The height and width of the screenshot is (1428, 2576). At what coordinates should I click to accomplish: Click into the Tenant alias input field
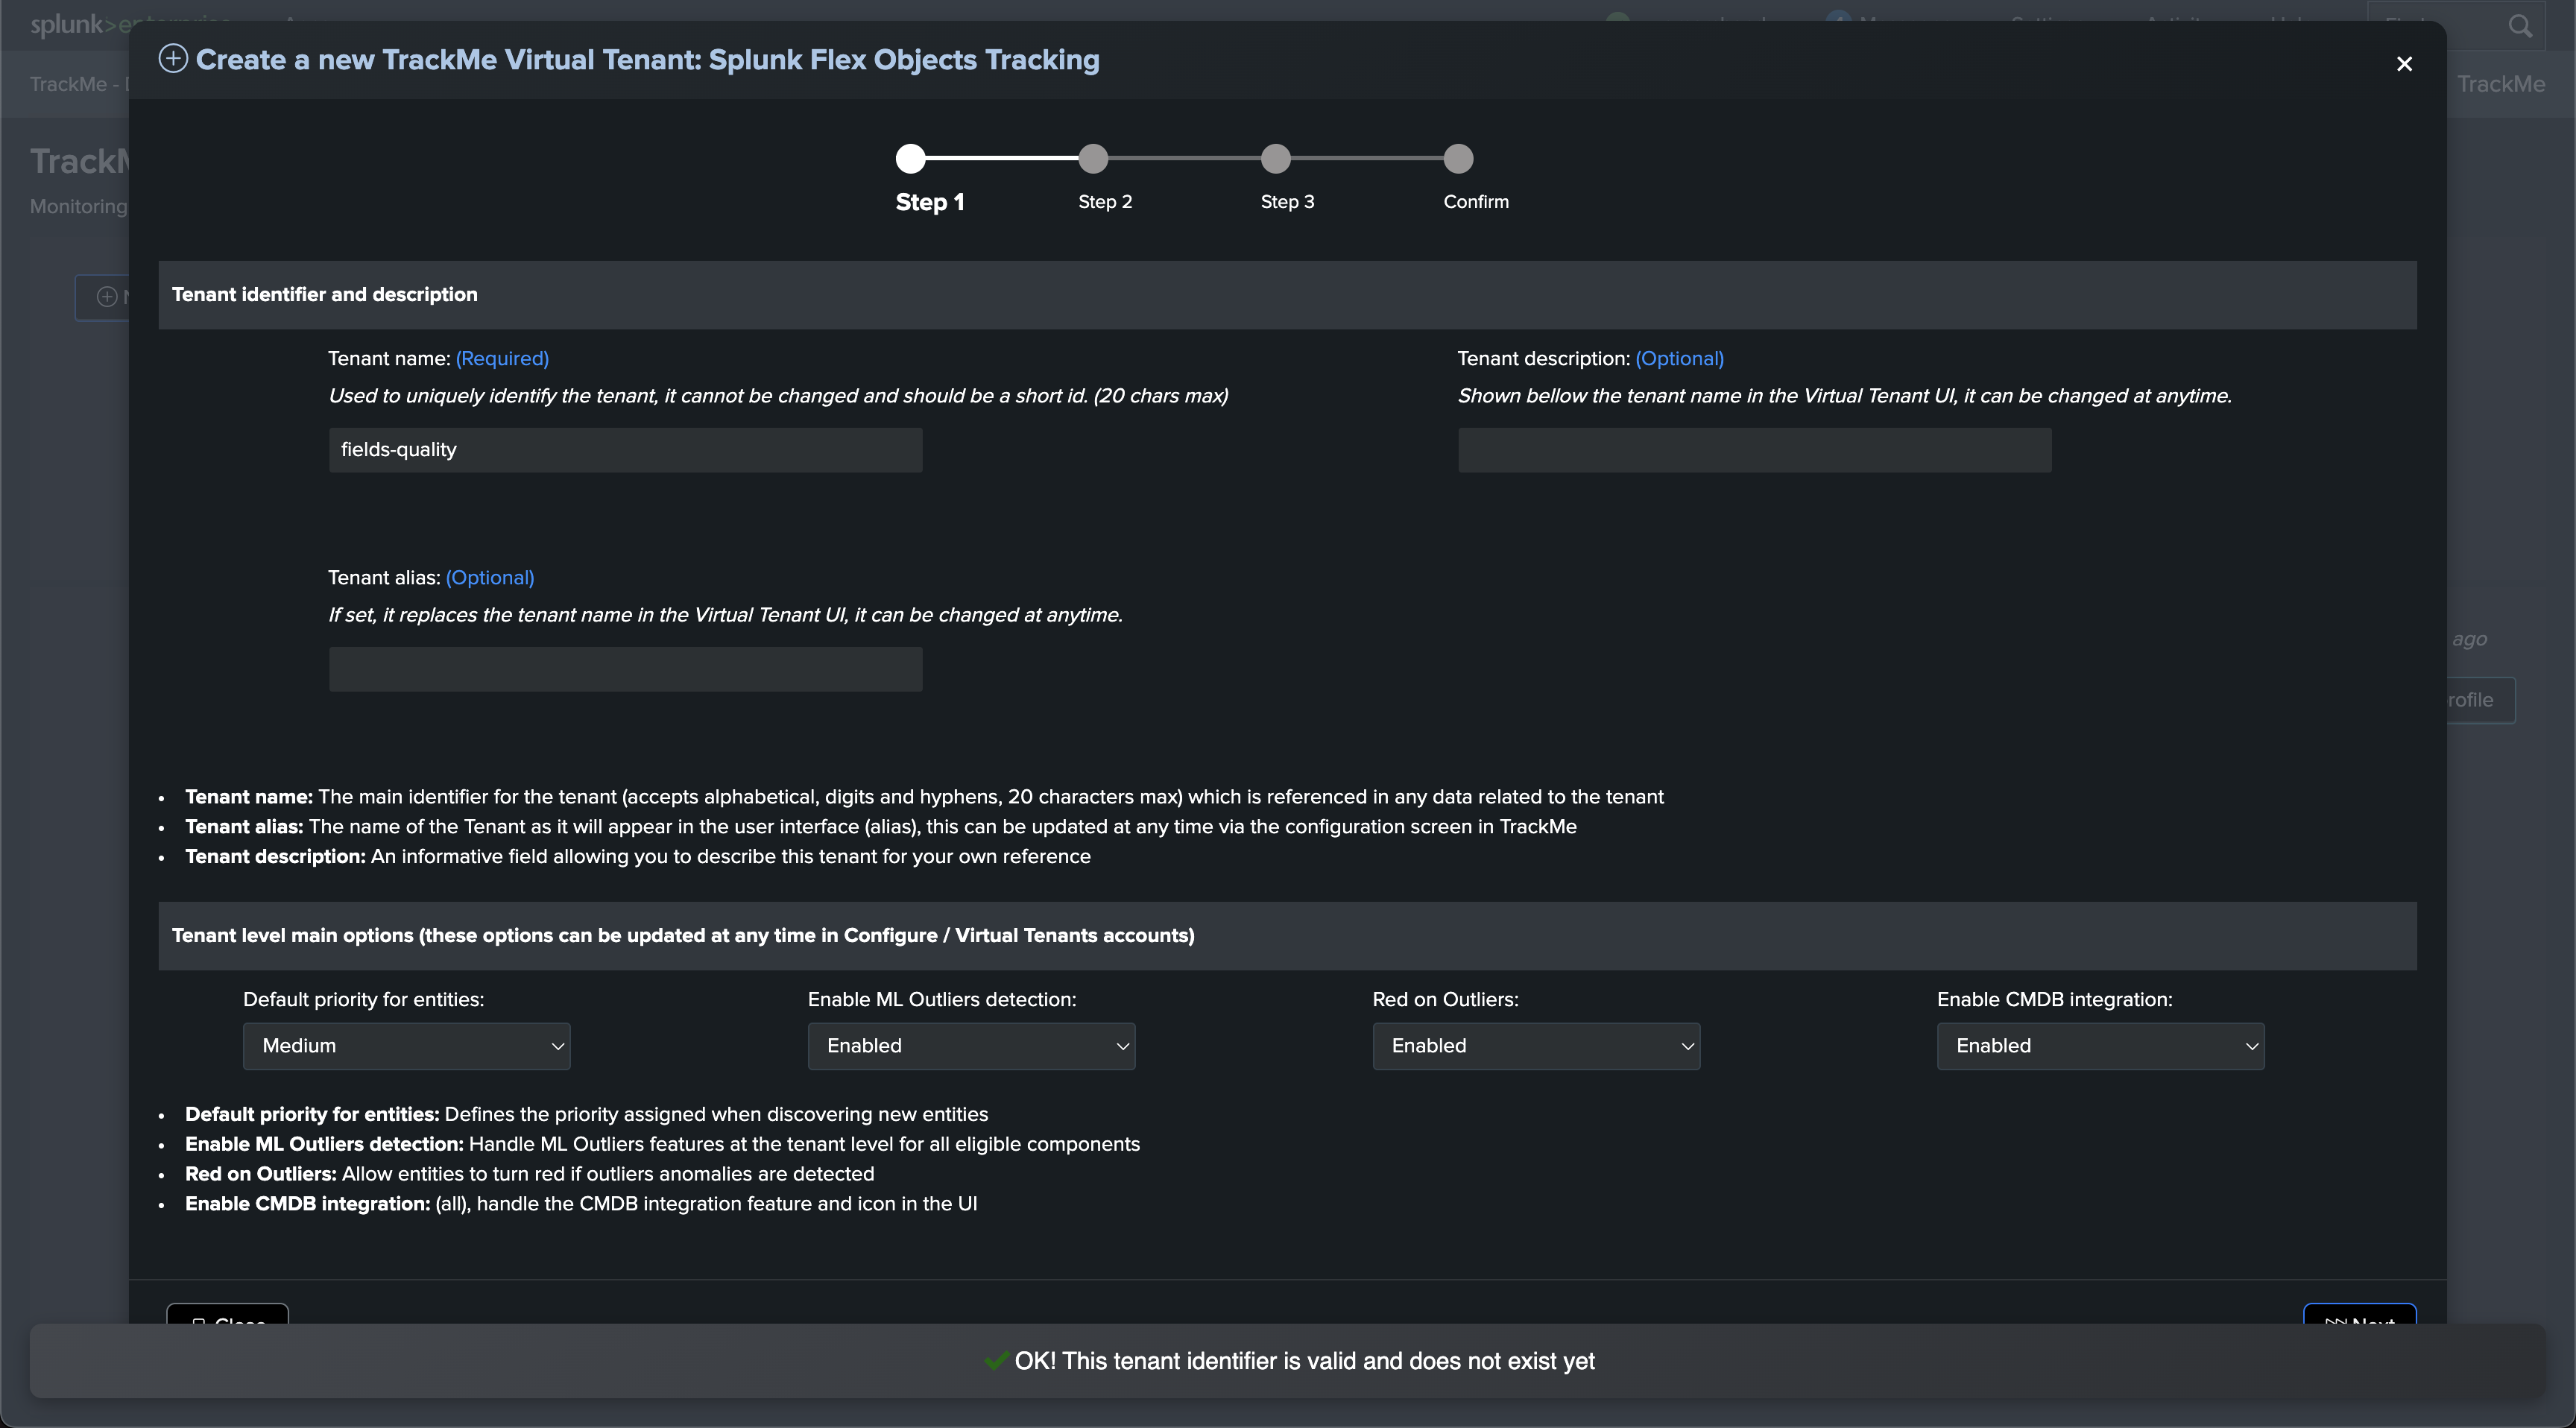pyautogui.click(x=625, y=669)
